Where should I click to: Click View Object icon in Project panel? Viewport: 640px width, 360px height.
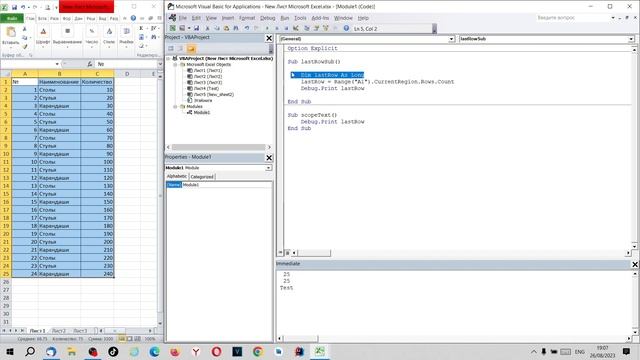pyautogui.click(x=180, y=49)
